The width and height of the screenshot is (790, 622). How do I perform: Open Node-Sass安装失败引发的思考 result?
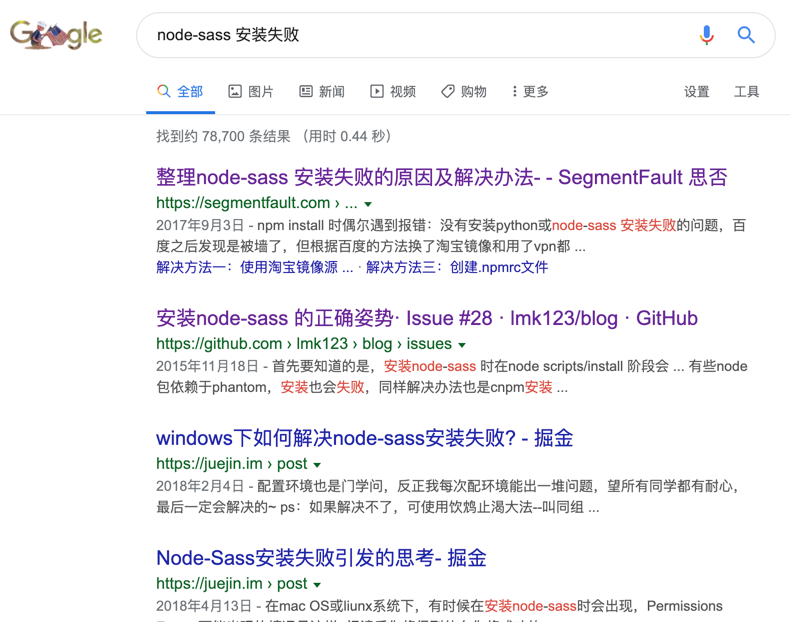tap(321, 558)
